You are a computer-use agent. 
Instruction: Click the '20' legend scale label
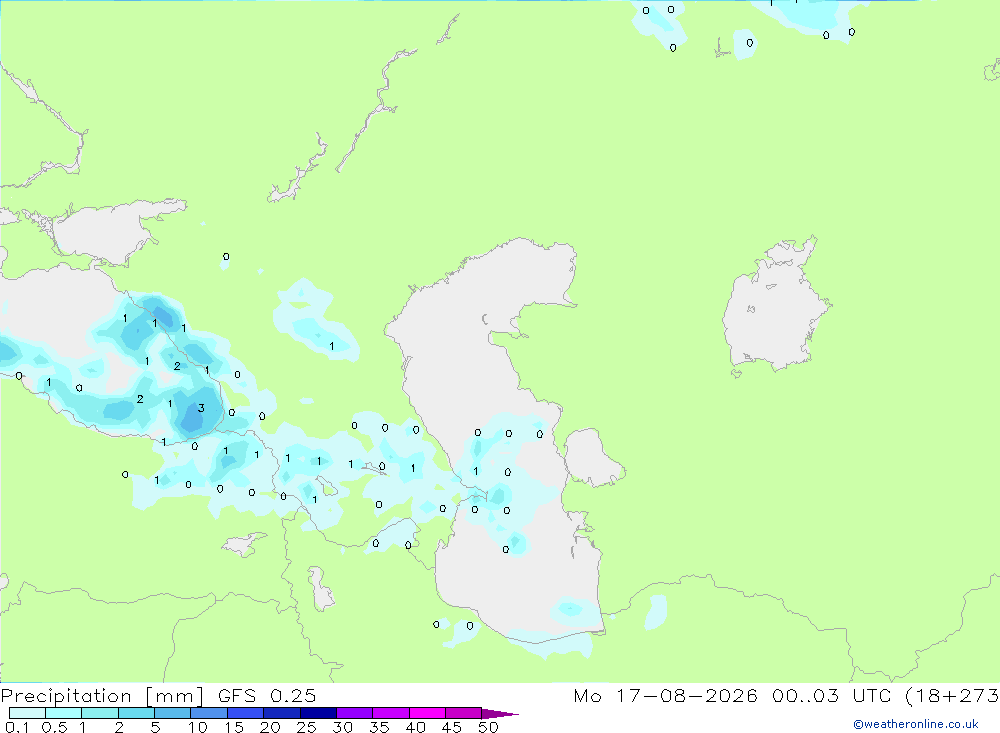(x=270, y=727)
